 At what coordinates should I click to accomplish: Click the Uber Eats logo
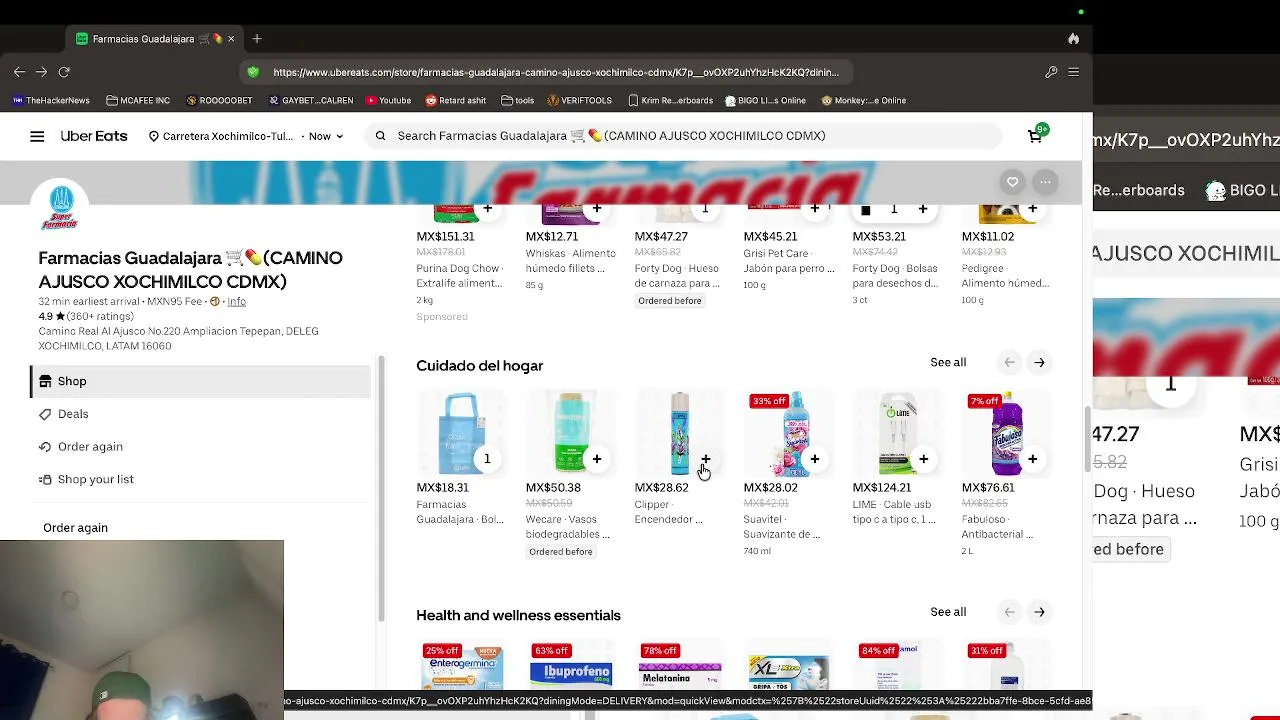pyautogui.click(x=94, y=136)
